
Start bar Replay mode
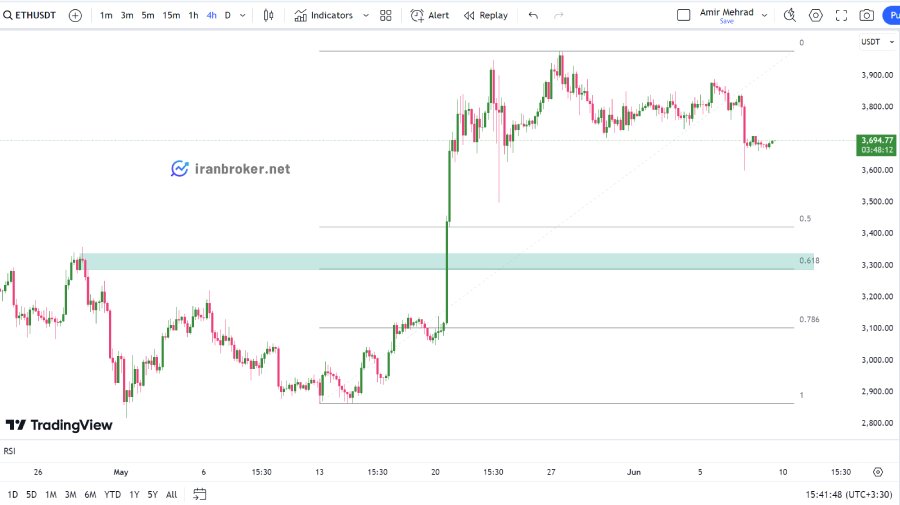point(486,15)
